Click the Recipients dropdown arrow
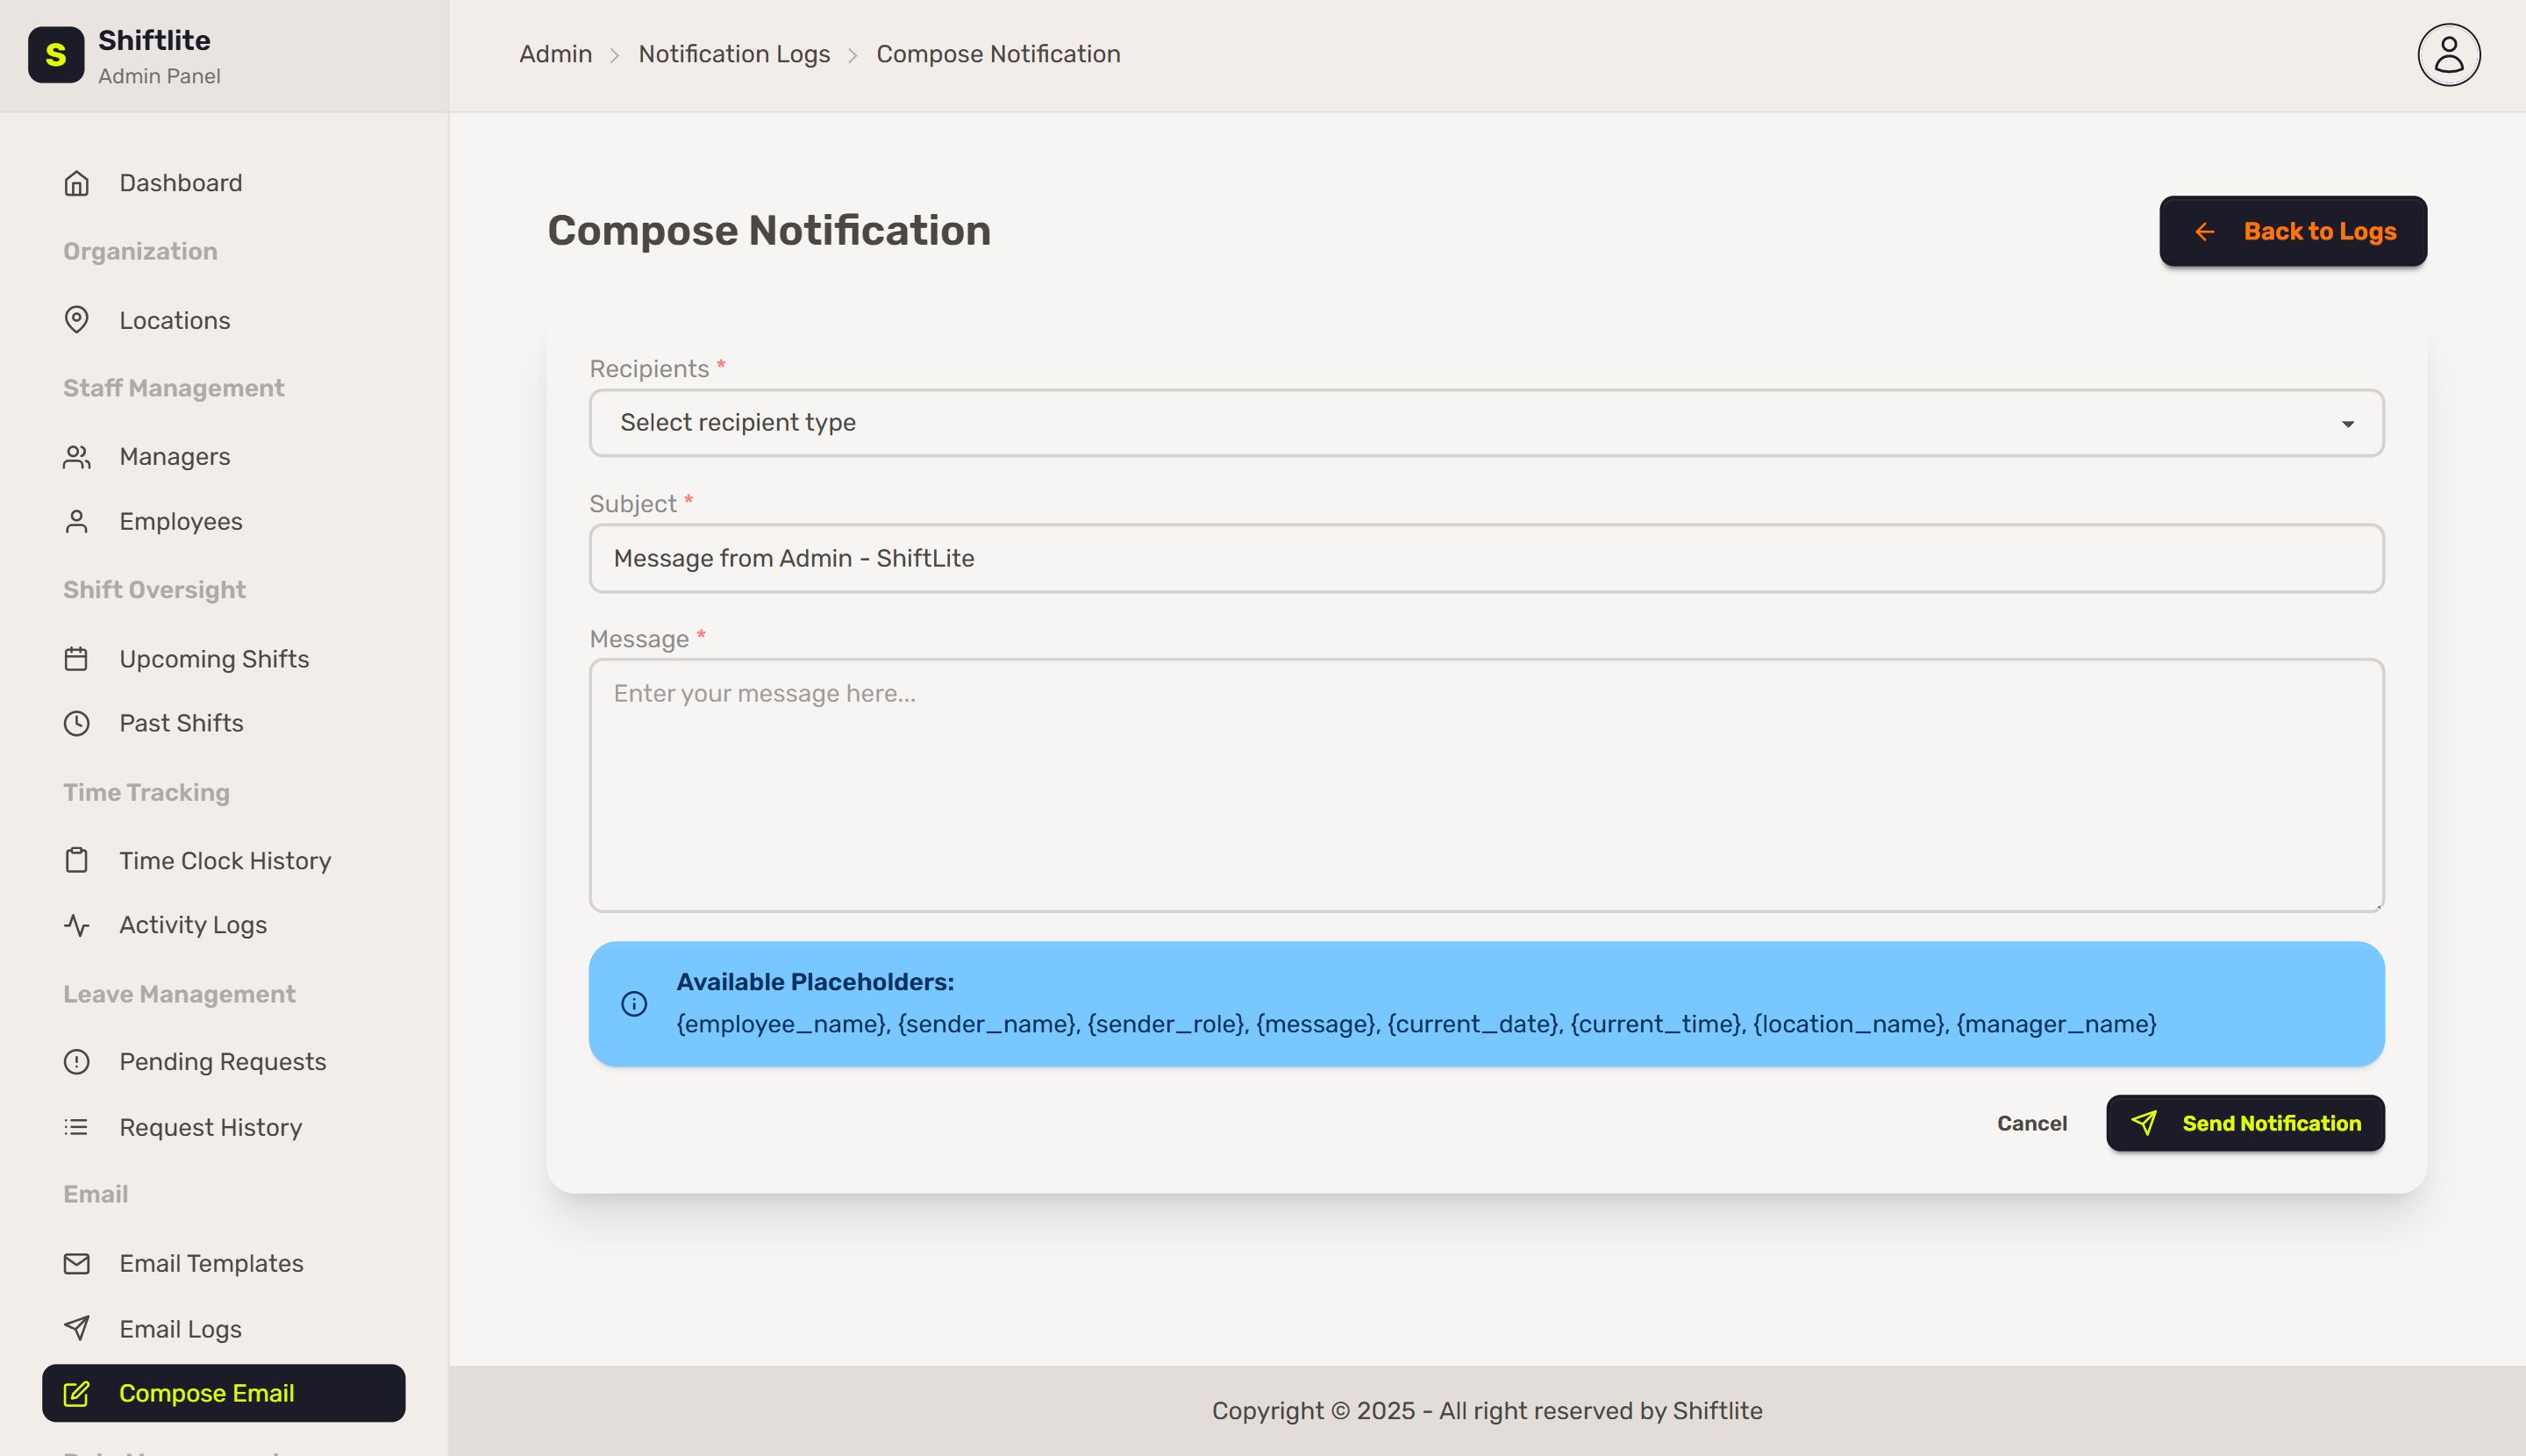This screenshot has width=2526, height=1456. coord(2347,424)
